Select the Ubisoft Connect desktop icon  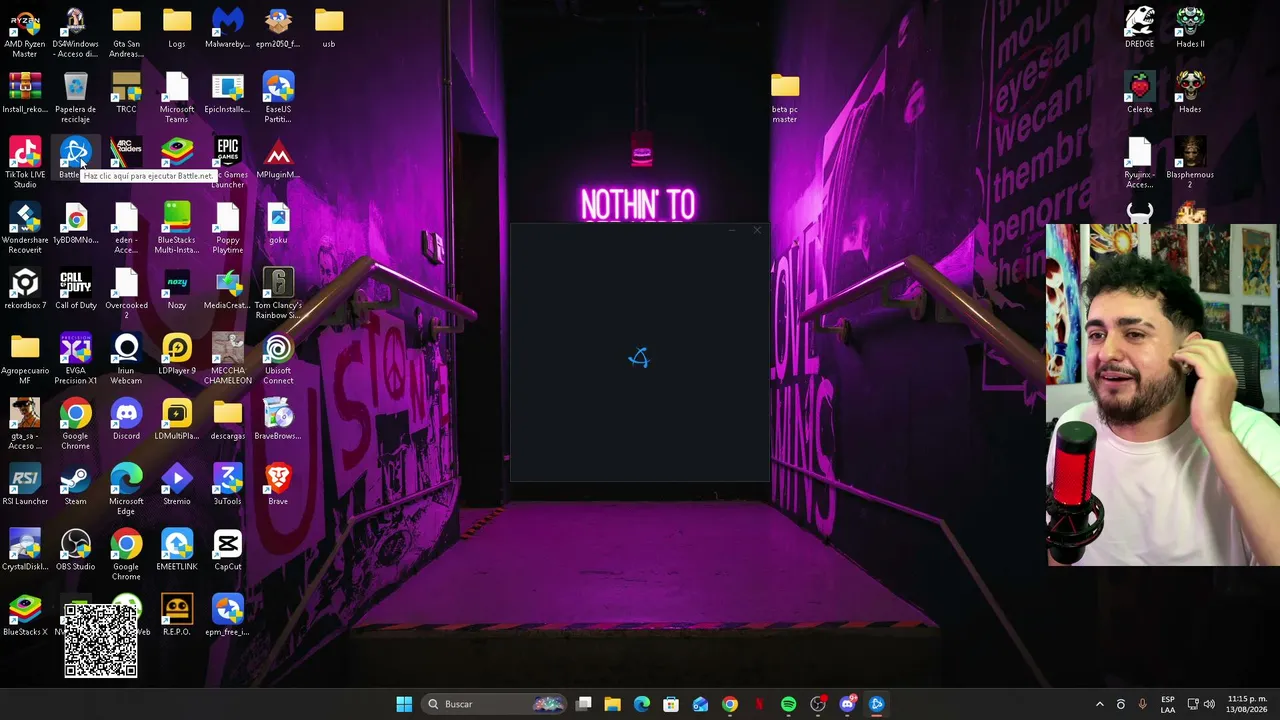pos(278,359)
